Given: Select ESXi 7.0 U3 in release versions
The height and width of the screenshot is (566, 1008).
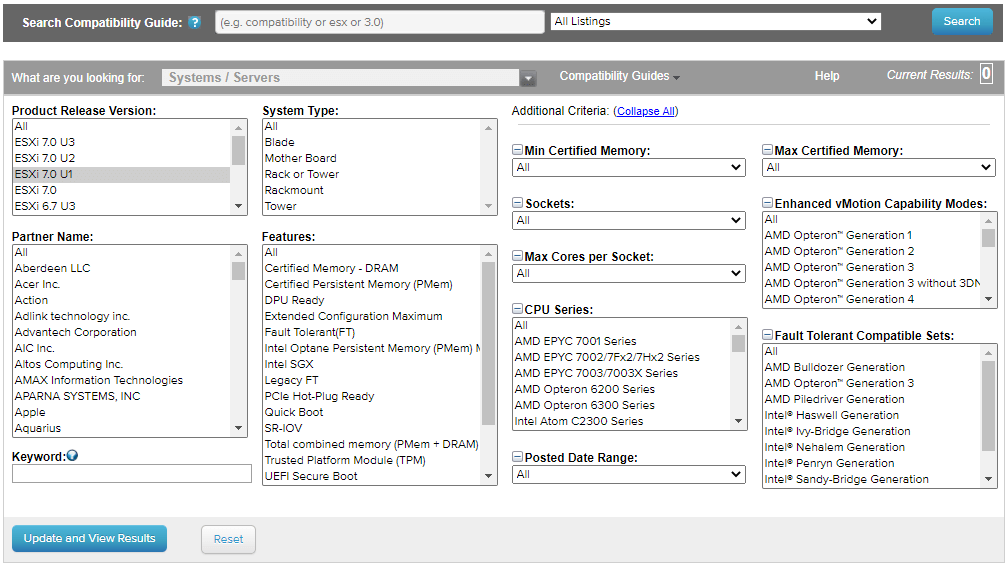Looking at the screenshot, I should tap(45, 142).
